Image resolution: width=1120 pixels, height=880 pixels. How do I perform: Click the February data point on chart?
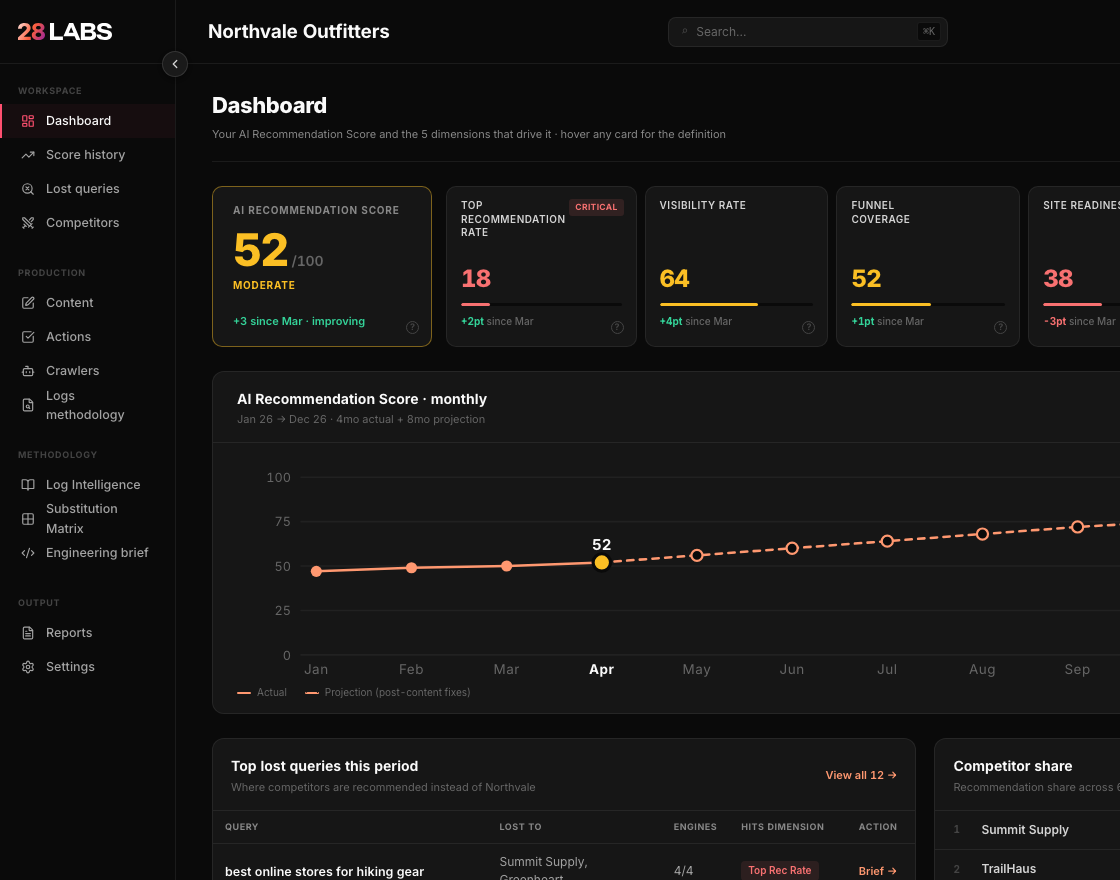411,568
